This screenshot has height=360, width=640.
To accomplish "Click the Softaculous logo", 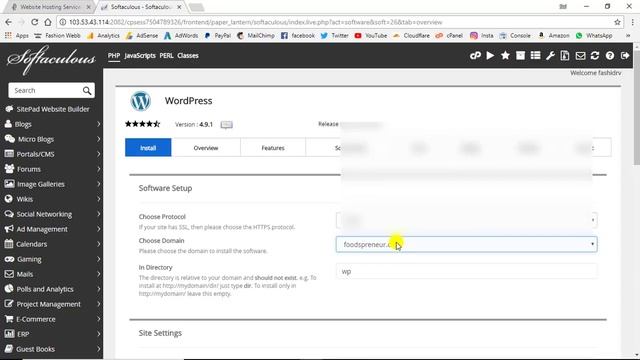I will point(51,60).
